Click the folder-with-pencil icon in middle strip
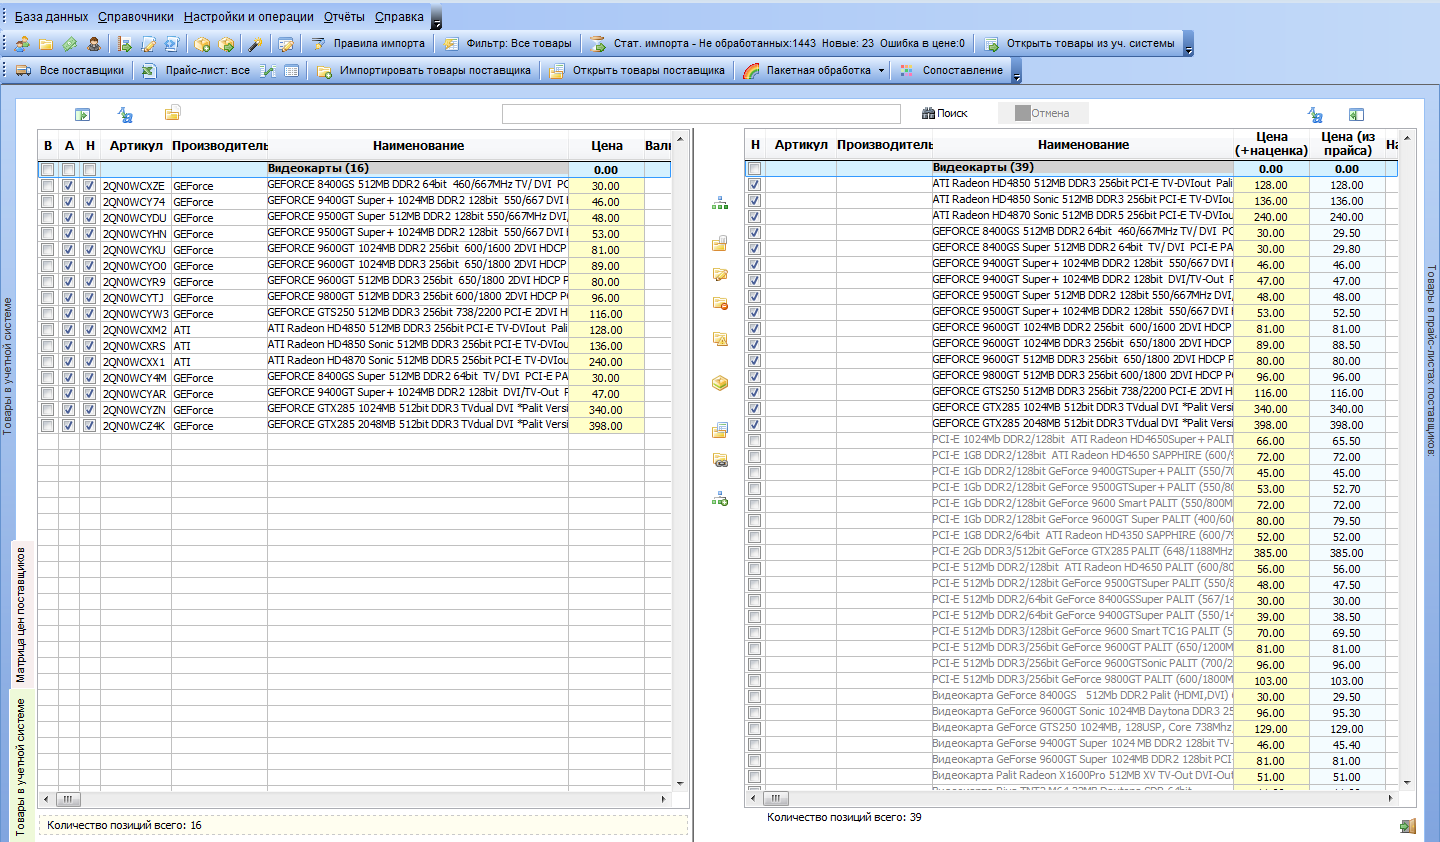 click(x=720, y=274)
